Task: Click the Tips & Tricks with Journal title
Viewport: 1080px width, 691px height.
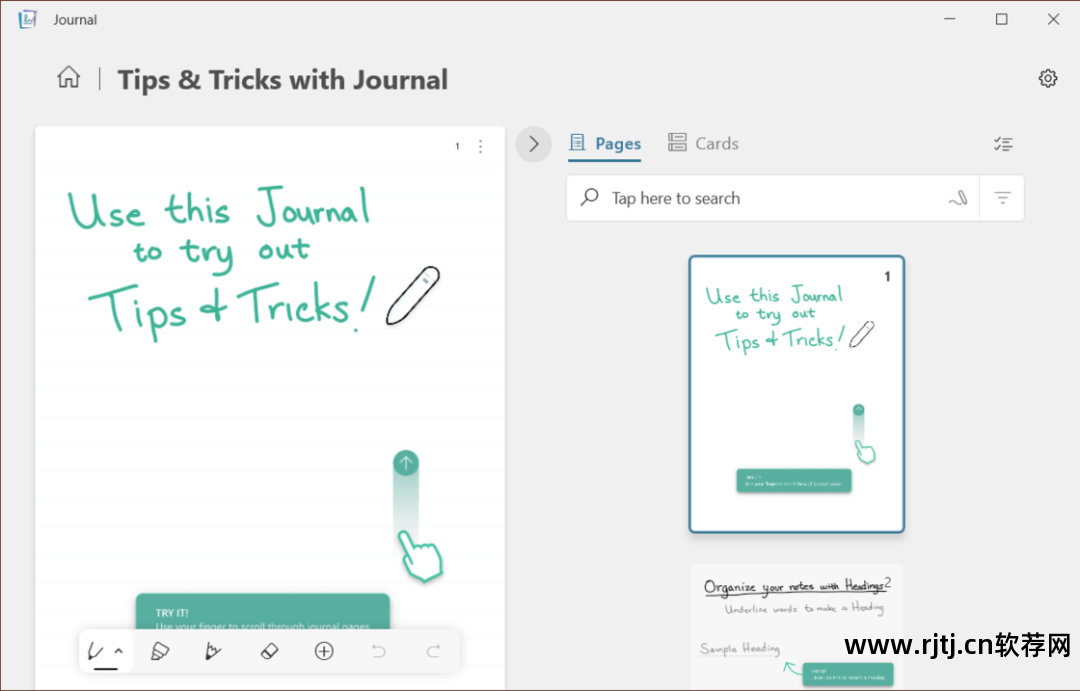Action: coord(282,79)
